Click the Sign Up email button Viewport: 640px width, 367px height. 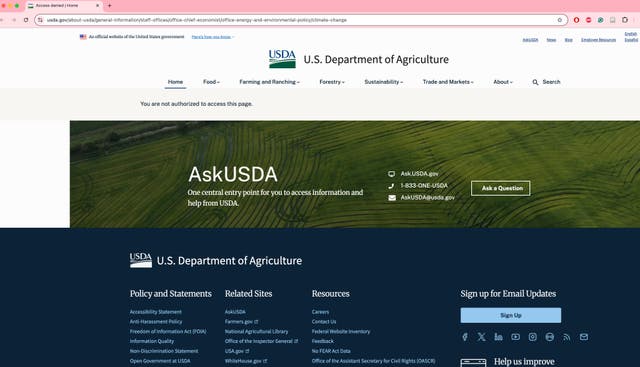pyautogui.click(x=511, y=315)
